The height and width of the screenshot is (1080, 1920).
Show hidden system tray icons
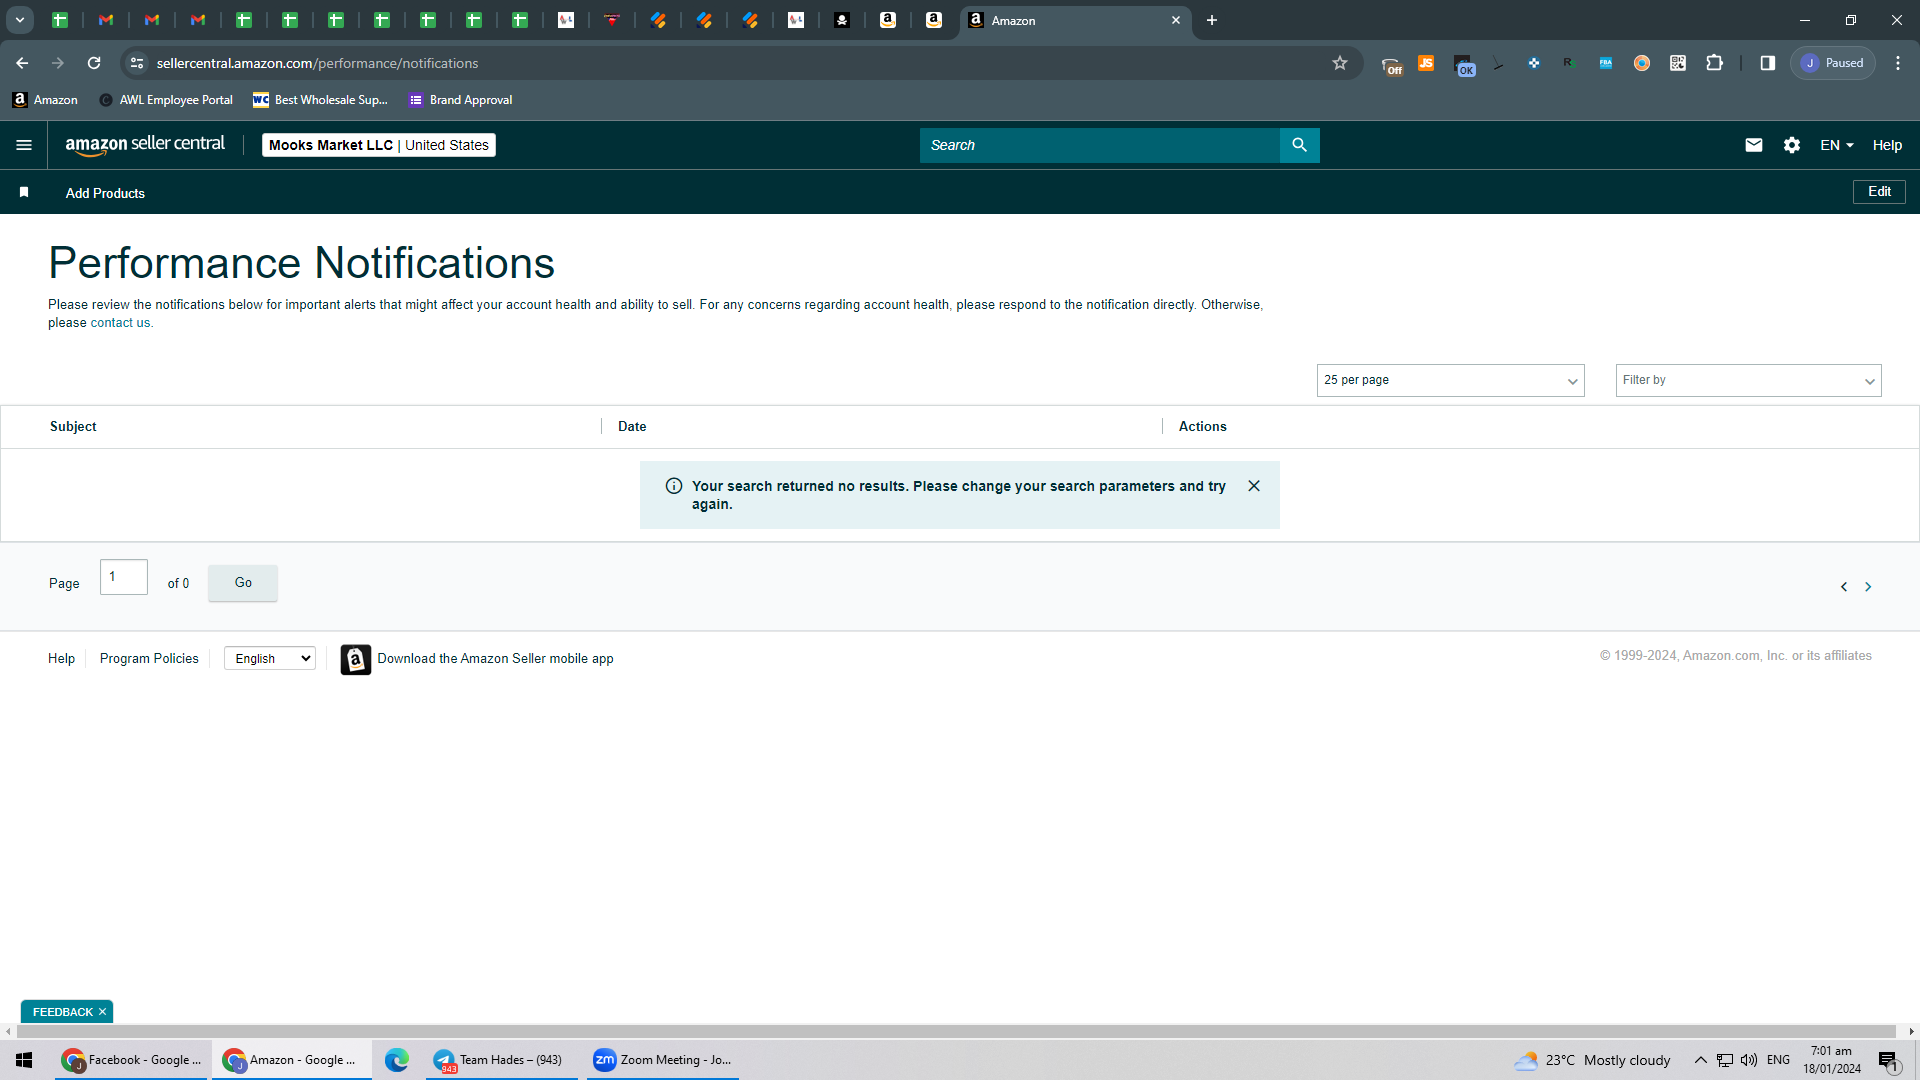pos(1700,1060)
